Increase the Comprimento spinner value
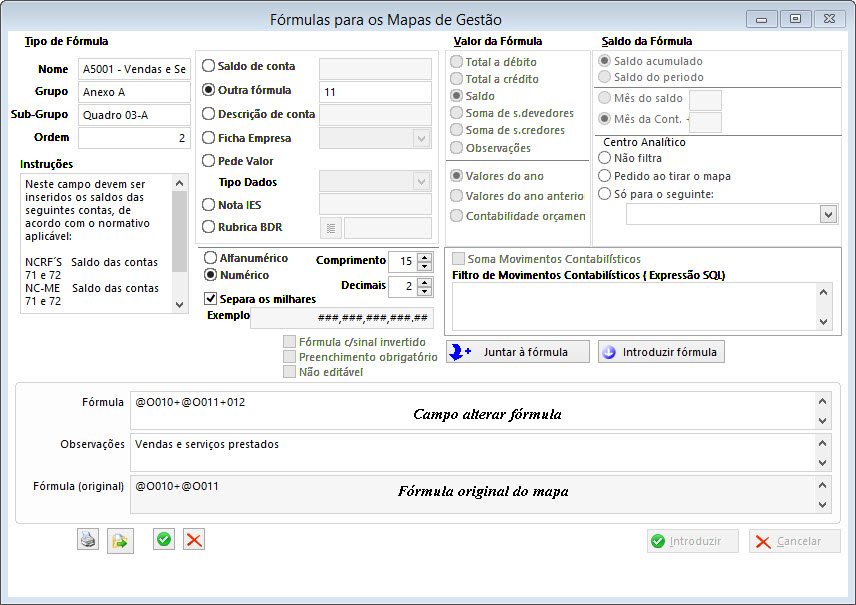 point(425,256)
